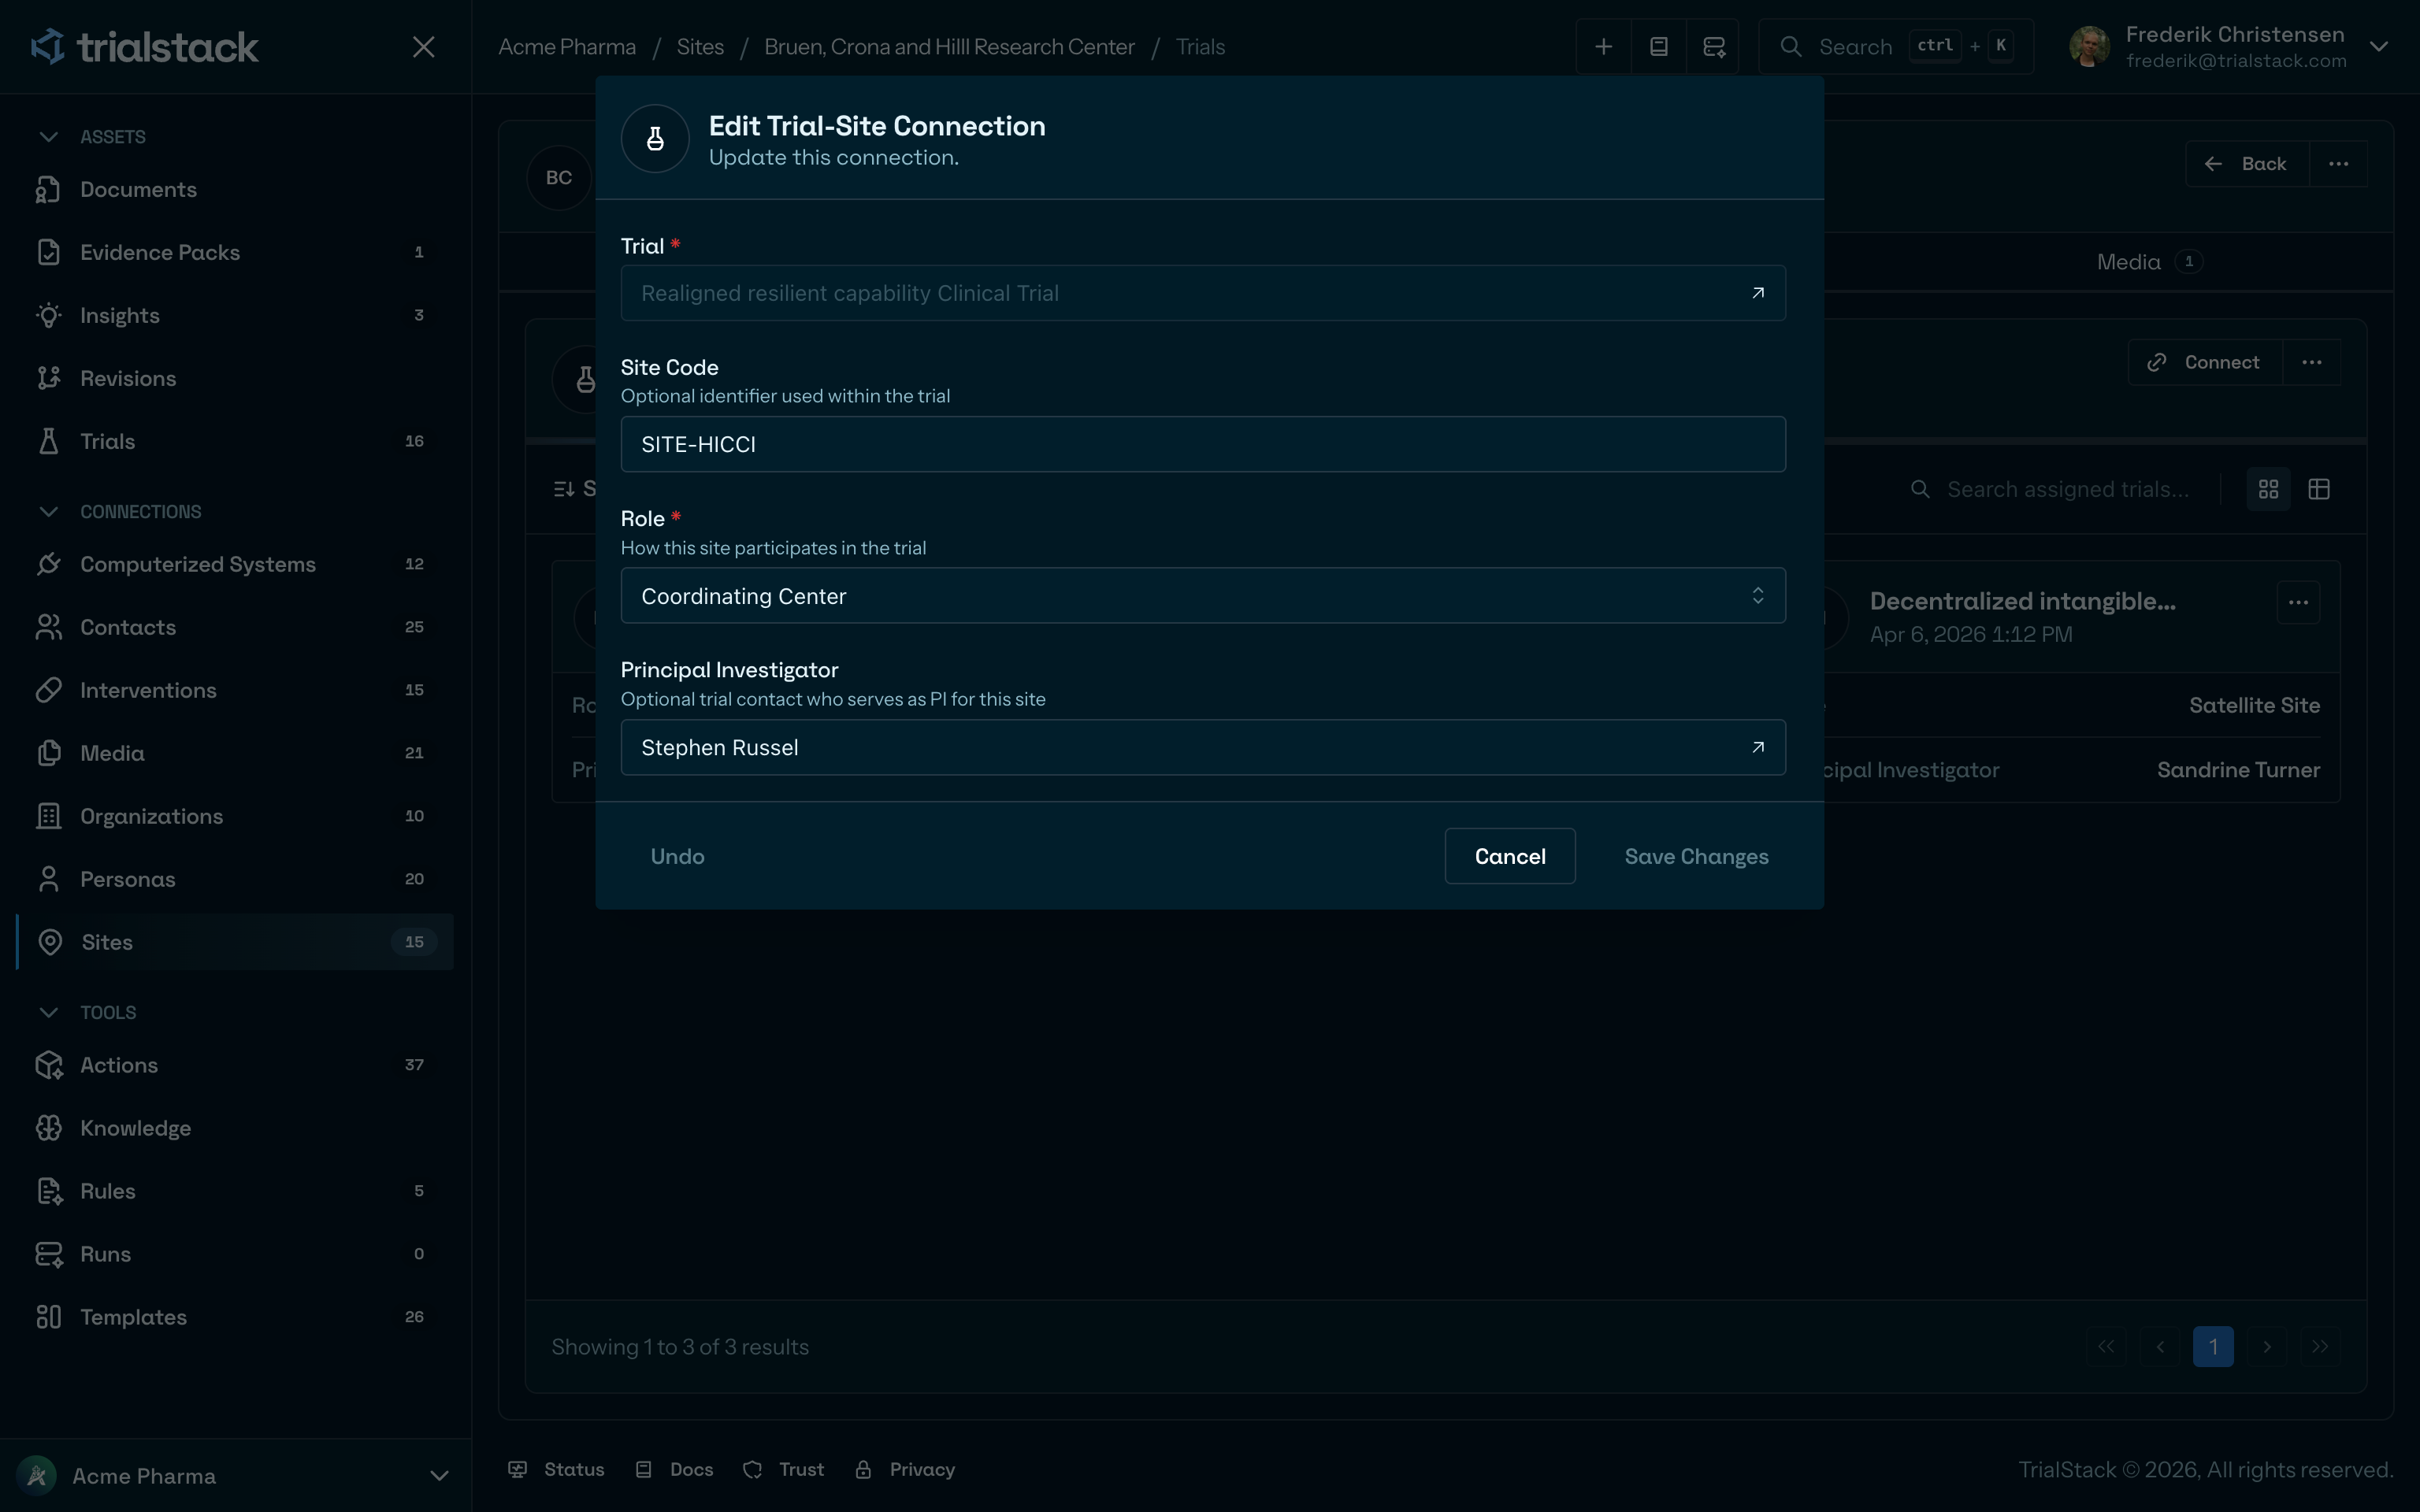
Task: Open Organizations in sidebar
Action: (235, 816)
